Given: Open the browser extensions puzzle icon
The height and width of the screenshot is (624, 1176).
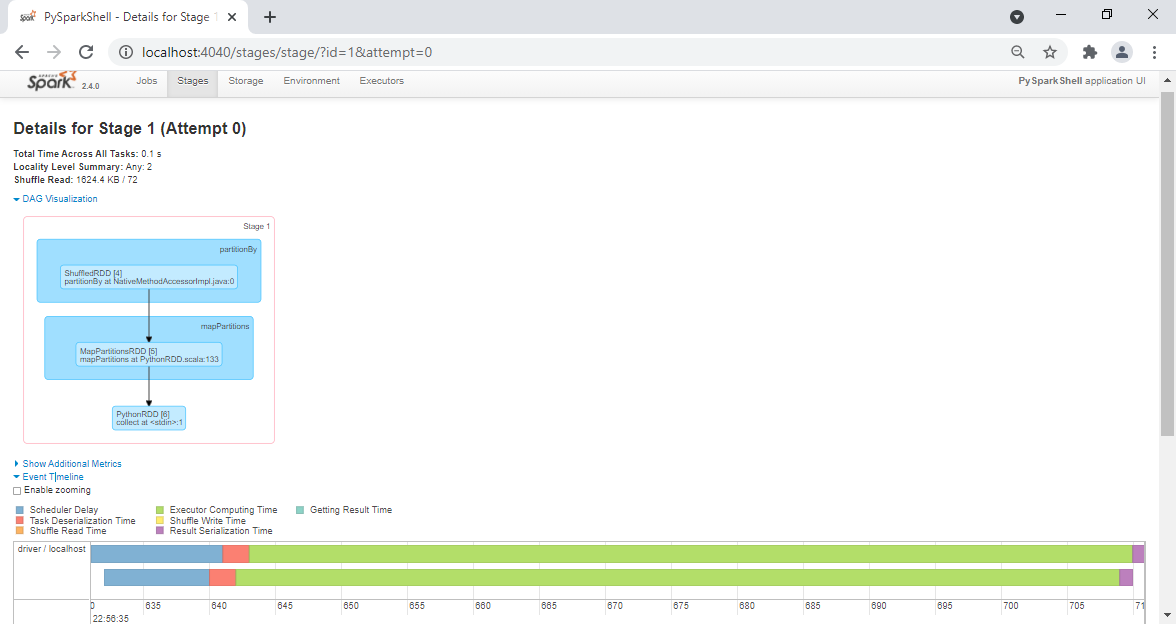Looking at the screenshot, I should pyautogui.click(x=1090, y=52).
